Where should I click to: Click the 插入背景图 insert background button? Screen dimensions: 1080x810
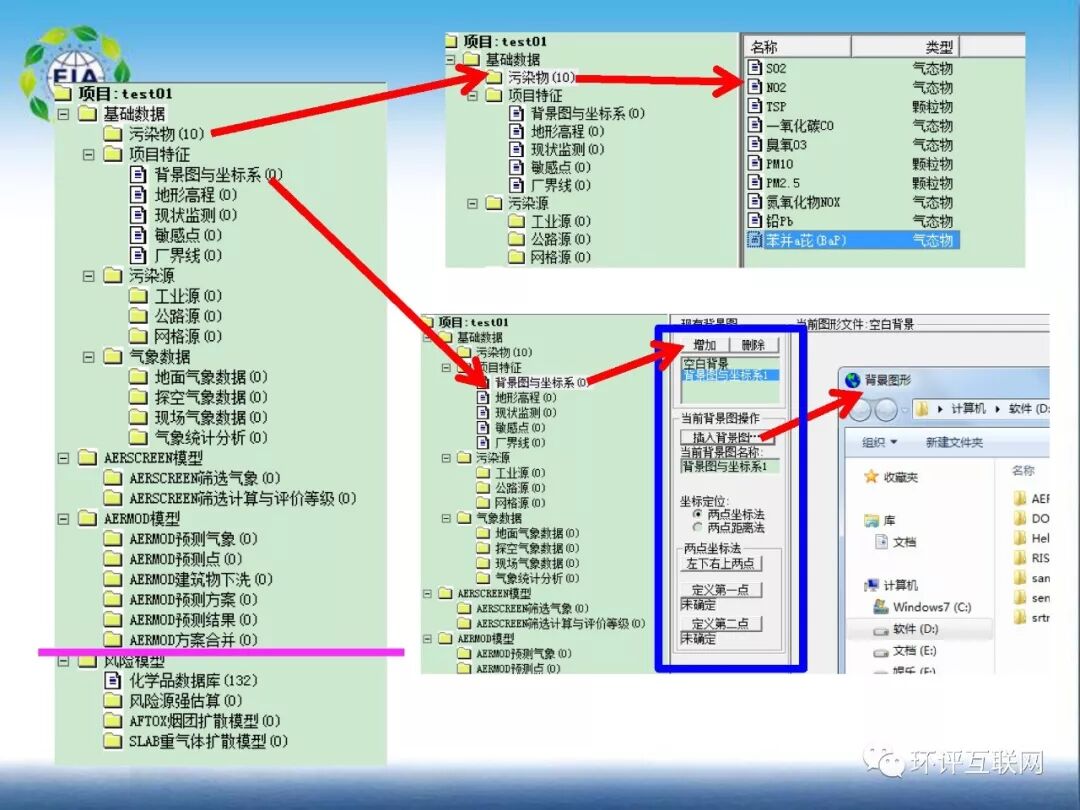pos(725,435)
